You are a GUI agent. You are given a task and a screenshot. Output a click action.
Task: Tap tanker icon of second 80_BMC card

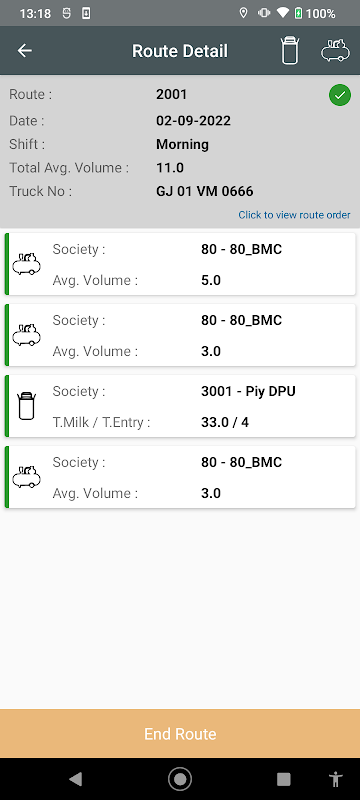tap(27, 335)
